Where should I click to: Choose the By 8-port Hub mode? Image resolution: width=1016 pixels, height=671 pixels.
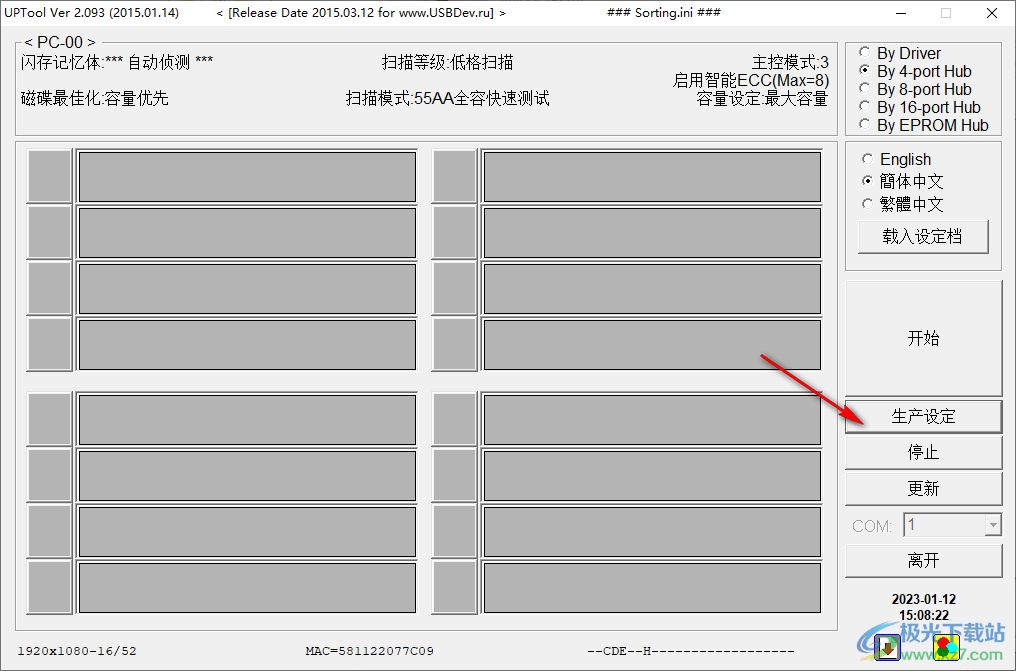pos(916,89)
